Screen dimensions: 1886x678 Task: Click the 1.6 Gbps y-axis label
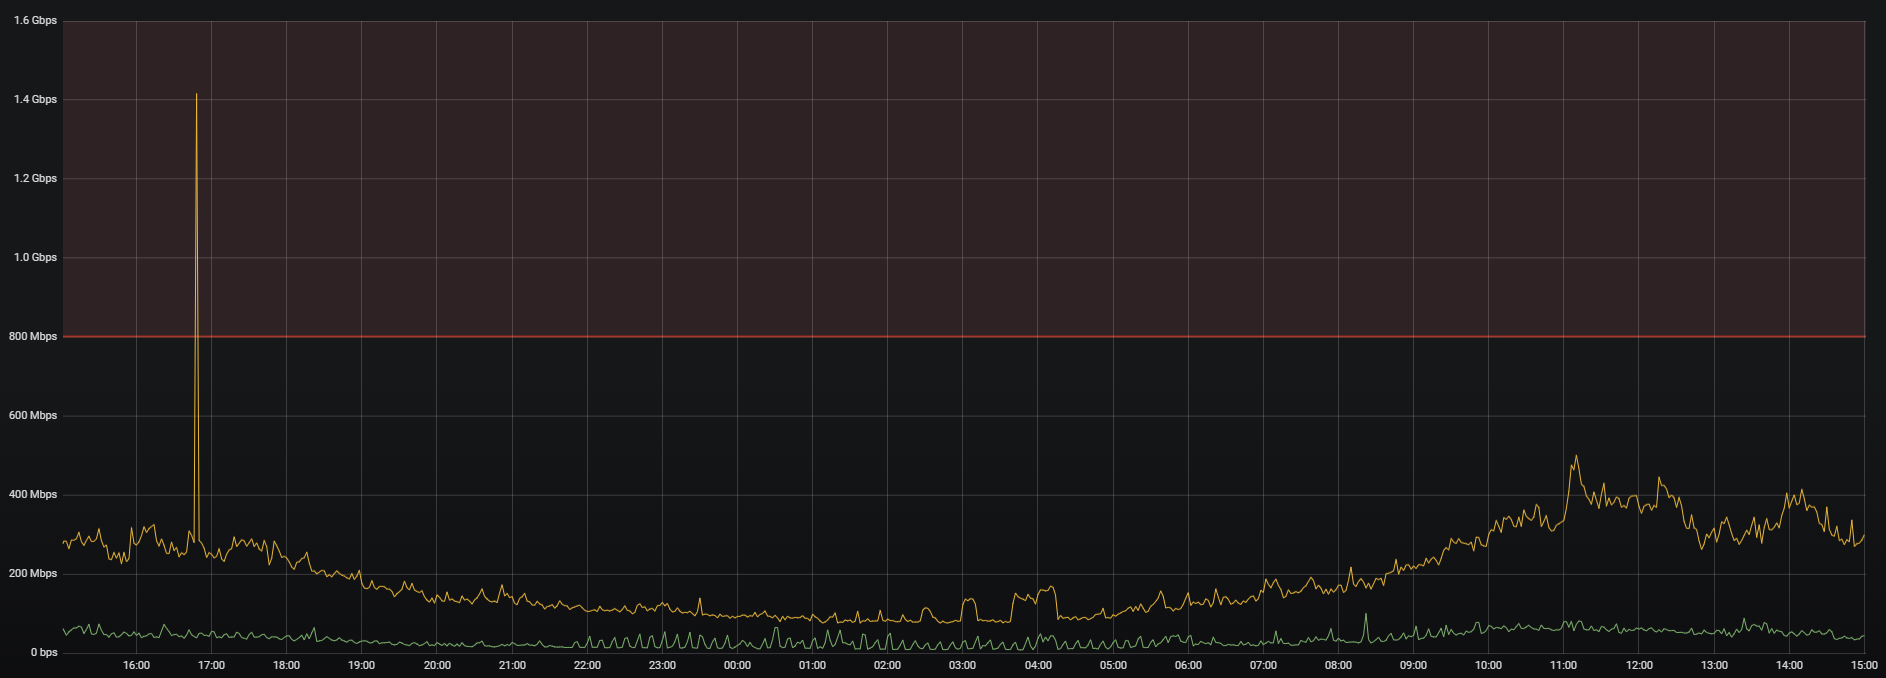35,21
